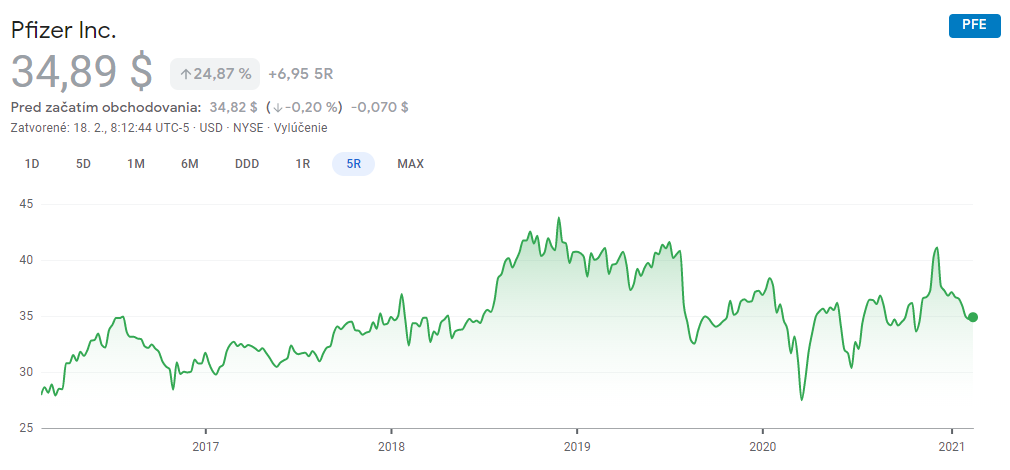This screenshot has width=1010, height=470.
Task: Click the 25 y-axis label
Action: [x=27, y=428]
